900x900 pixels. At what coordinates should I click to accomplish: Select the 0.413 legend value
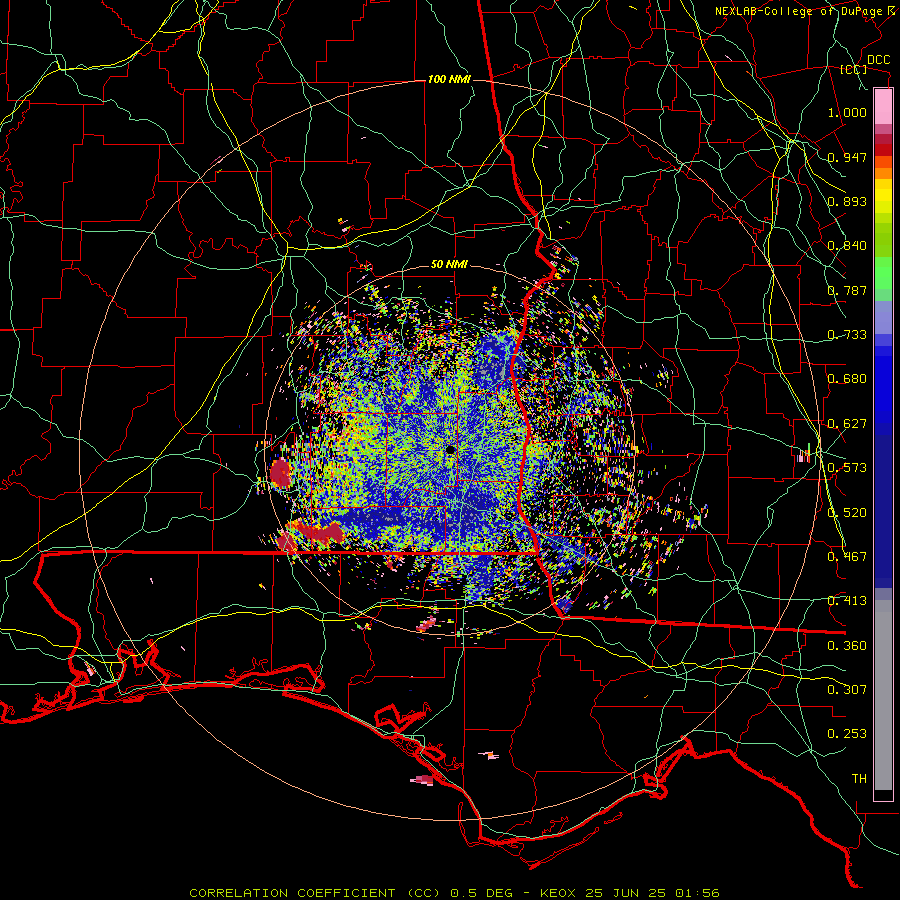(x=847, y=601)
